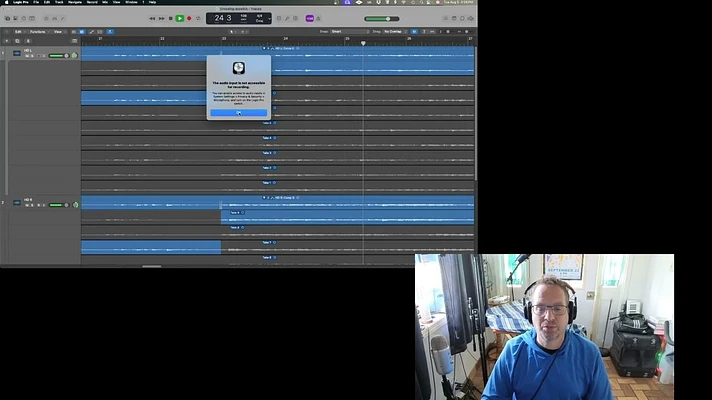712x400 pixels.
Task: Toggle the Metronome button
Action: click(318, 19)
